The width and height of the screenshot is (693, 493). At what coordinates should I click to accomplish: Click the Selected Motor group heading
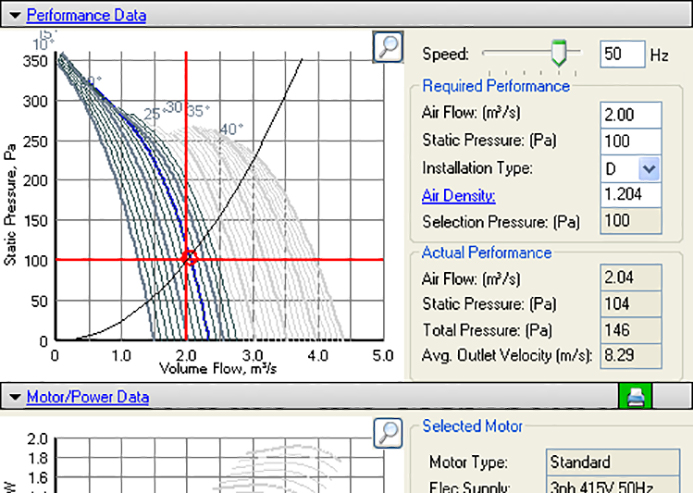[x=472, y=426]
